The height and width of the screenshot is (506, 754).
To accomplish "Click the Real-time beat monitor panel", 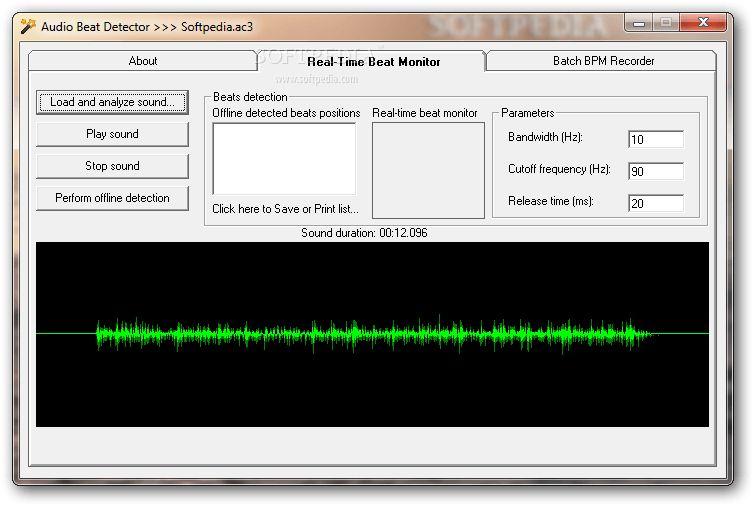I will point(428,170).
